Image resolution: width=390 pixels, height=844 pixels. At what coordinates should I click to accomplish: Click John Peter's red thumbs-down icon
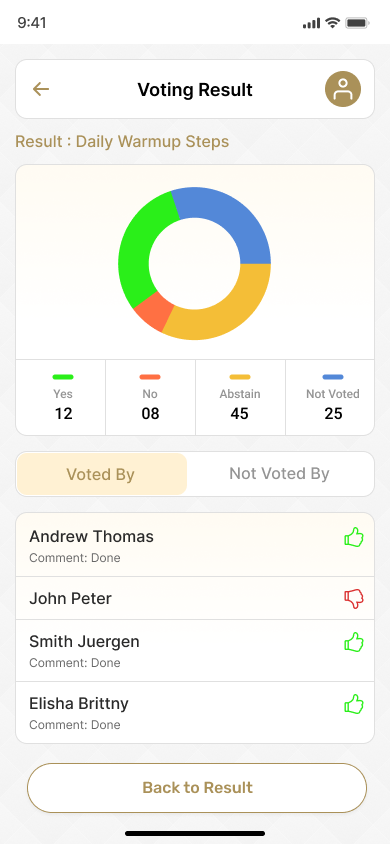[x=354, y=599]
